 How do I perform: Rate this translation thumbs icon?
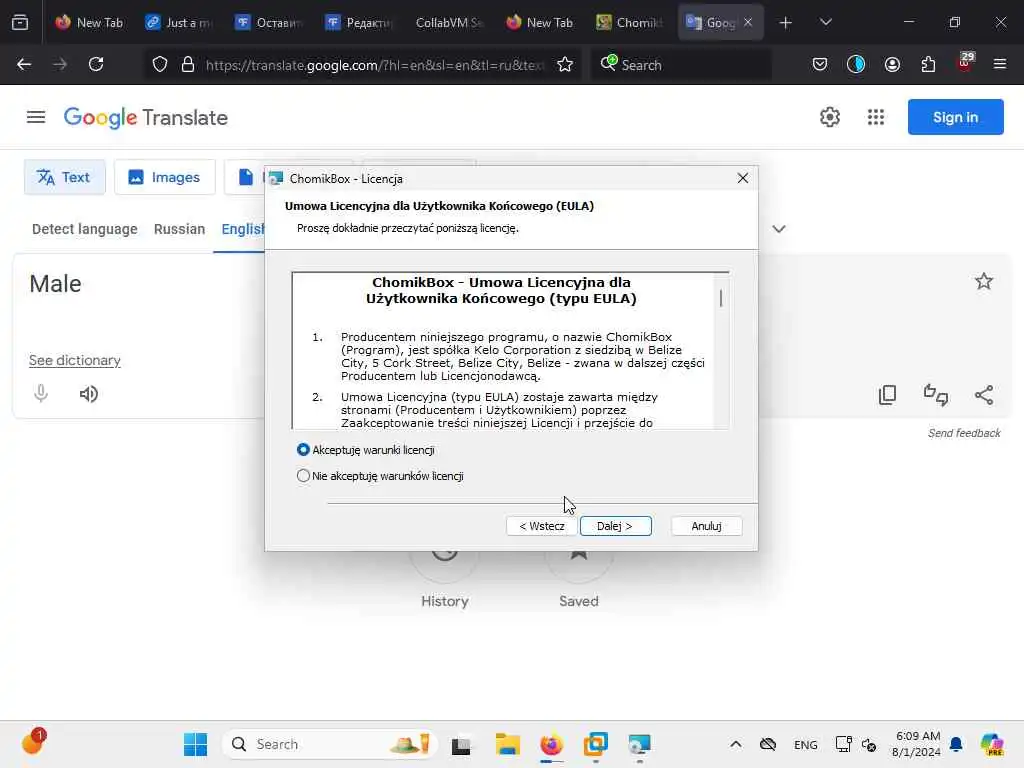(936, 394)
